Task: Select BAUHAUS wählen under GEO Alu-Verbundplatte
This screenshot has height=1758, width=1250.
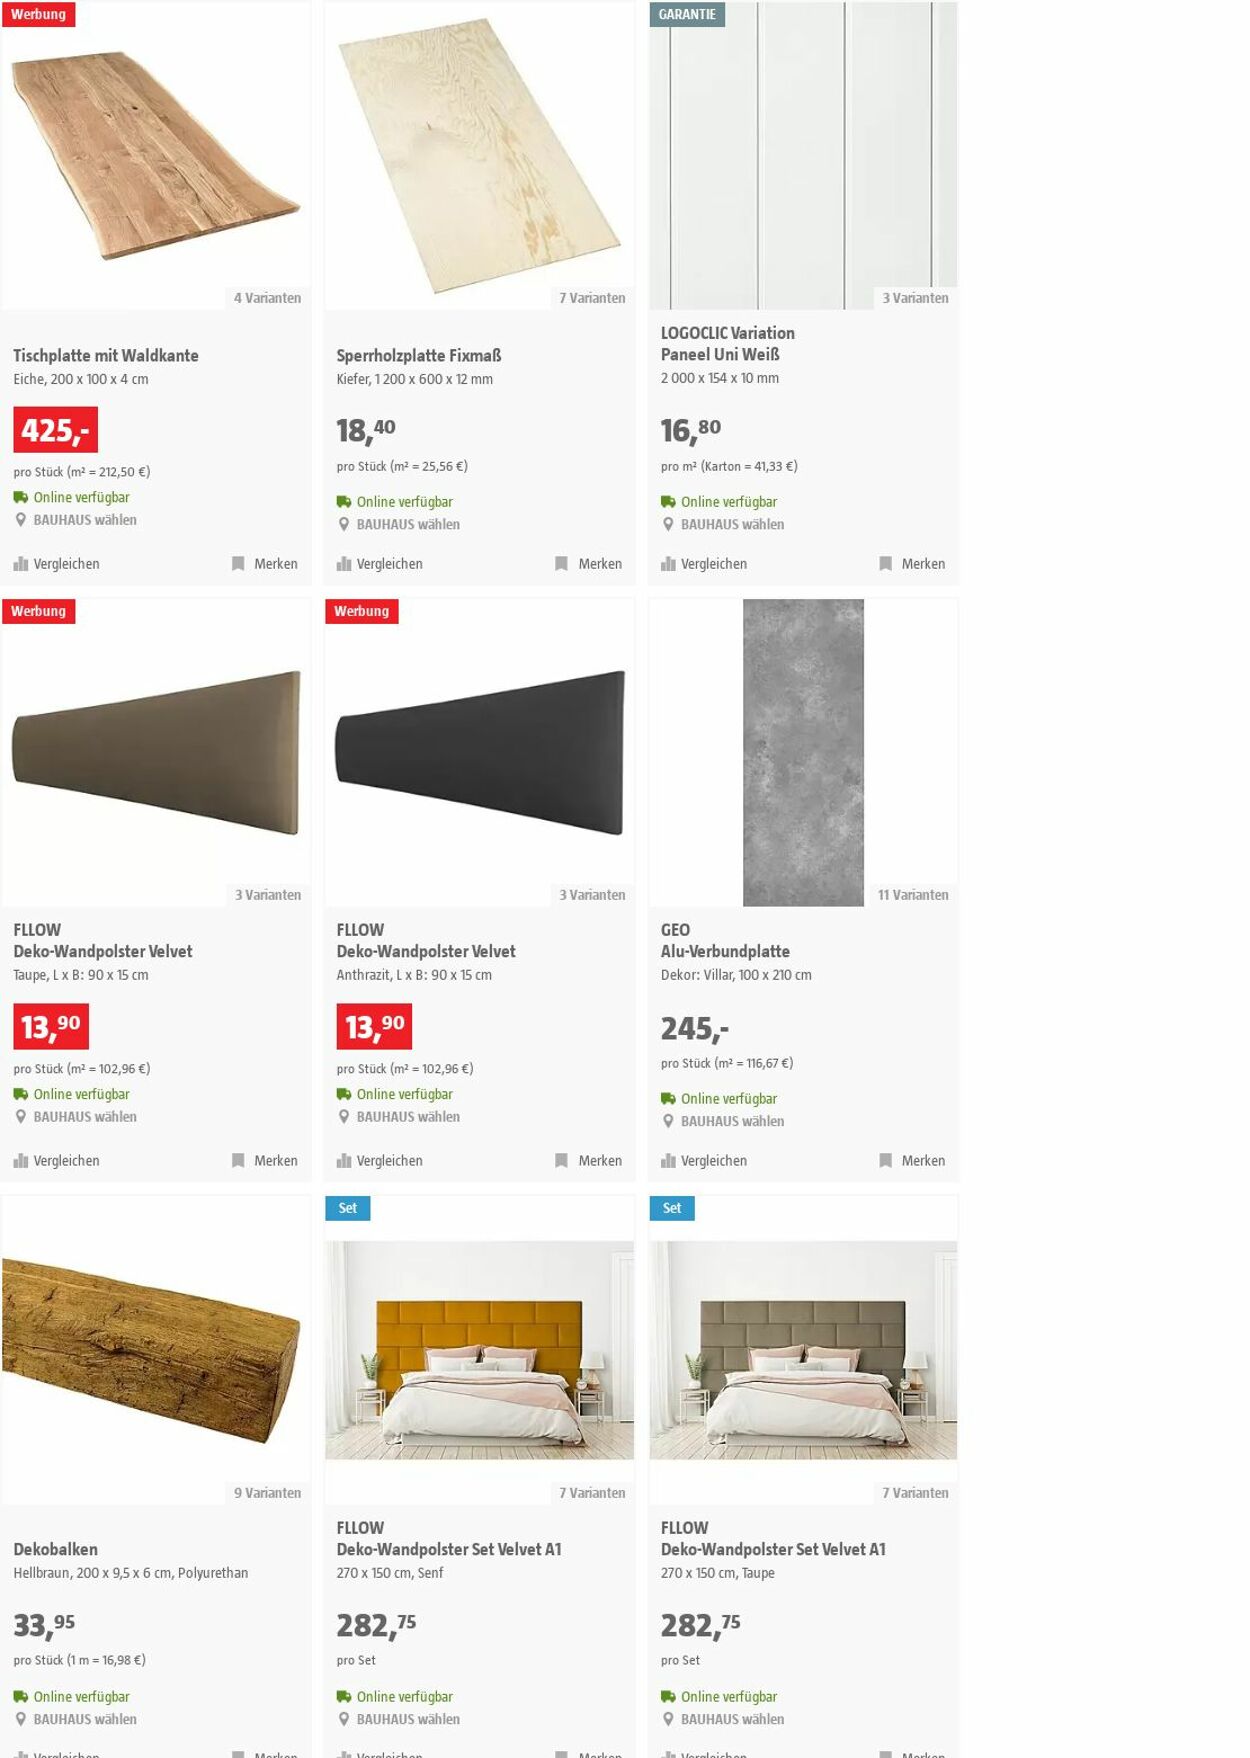Action: pyautogui.click(x=732, y=1122)
